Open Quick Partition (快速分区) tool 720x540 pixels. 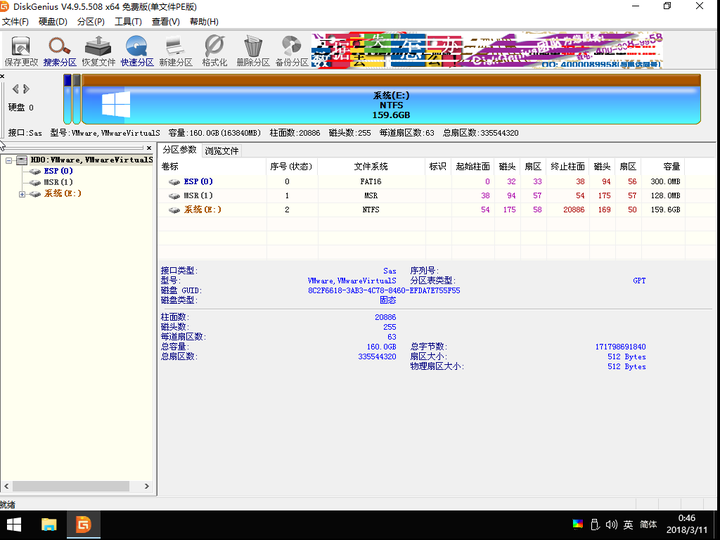click(137, 51)
